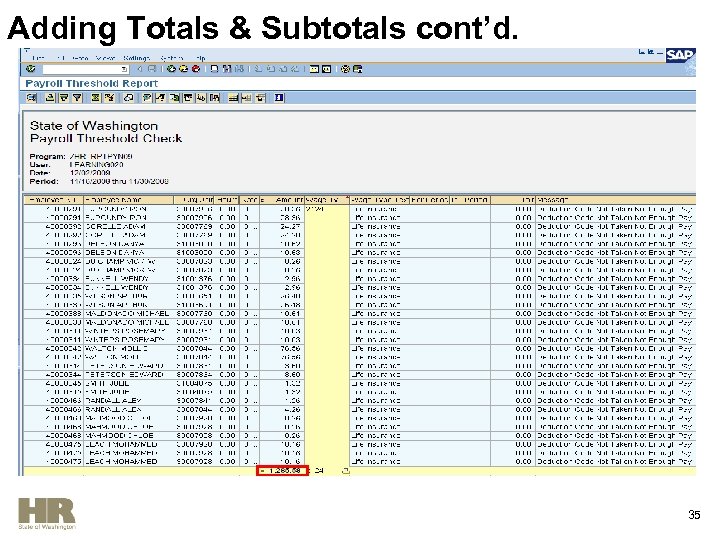Click the Total sigma icon
The width and height of the screenshot is (720, 540).
click(x=96, y=97)
